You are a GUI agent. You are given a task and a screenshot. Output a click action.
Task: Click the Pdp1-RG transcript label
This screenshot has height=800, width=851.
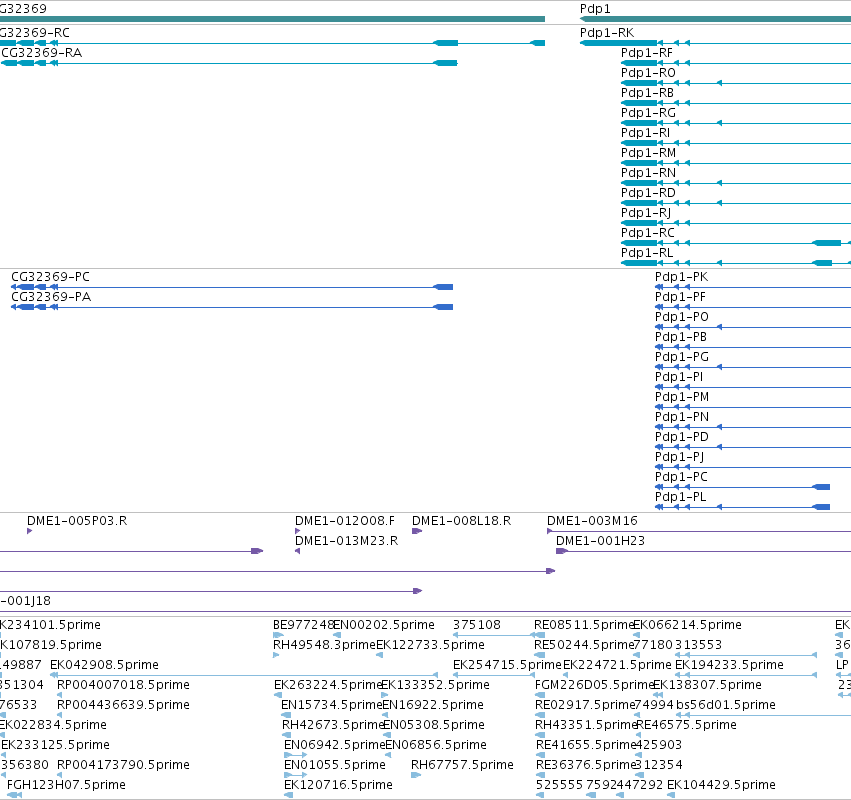(648, 113)
